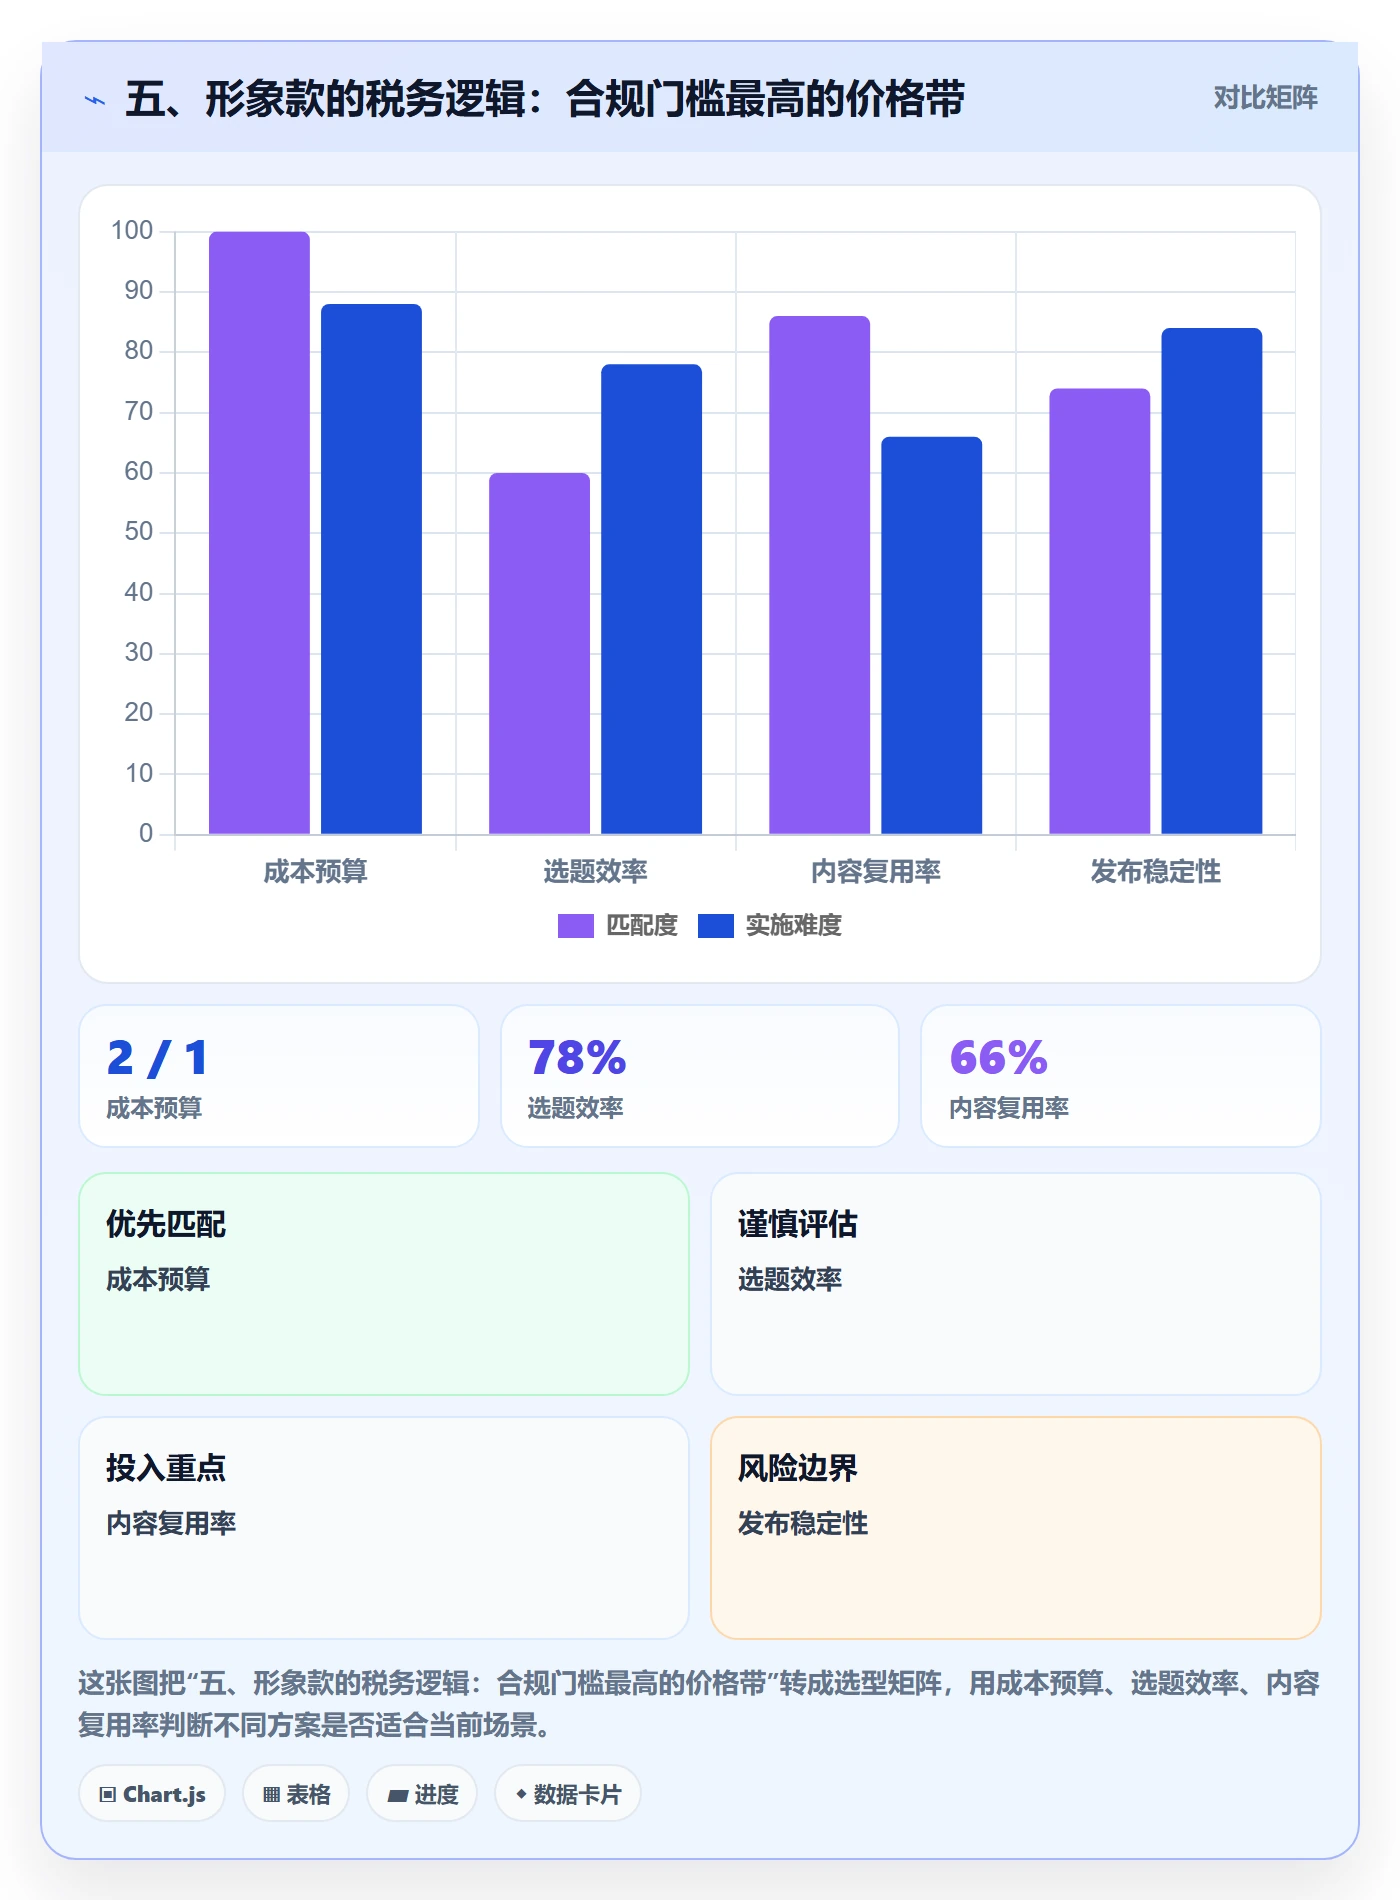Click the 匹配度 legend label text

pyautogui.click(x=642, y=926)
